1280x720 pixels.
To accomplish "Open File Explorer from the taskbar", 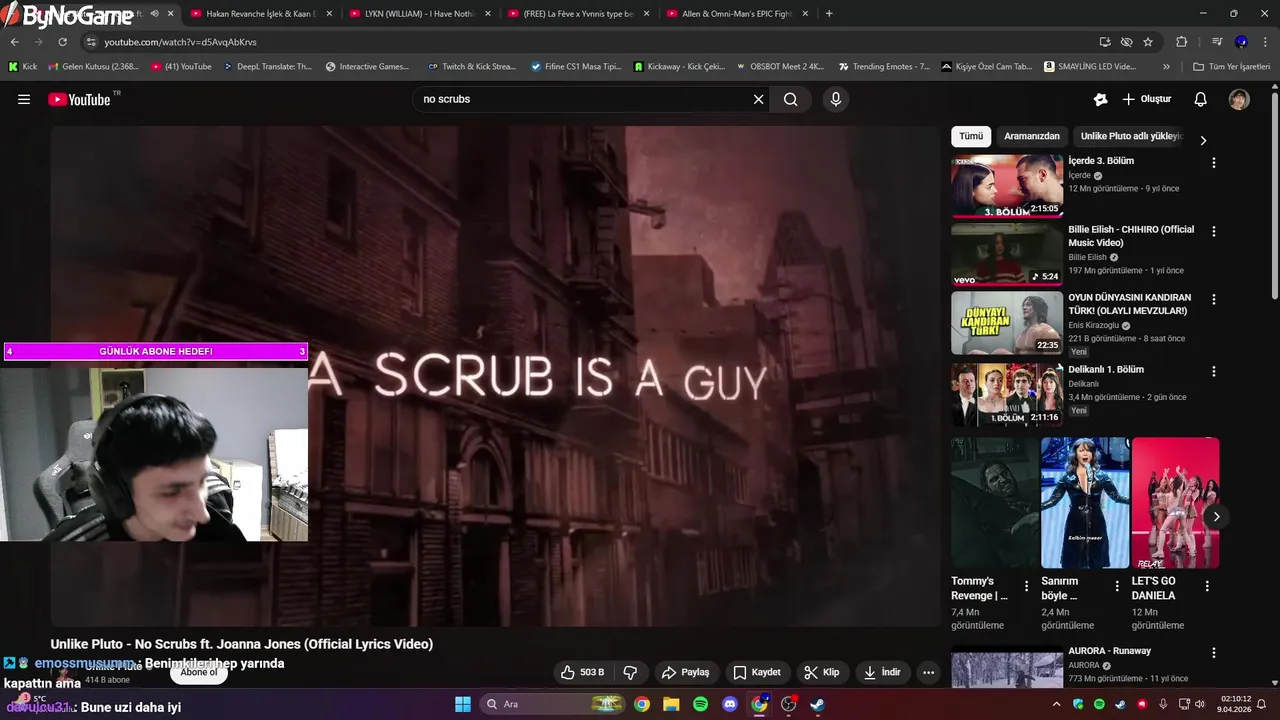I will 671,704.
